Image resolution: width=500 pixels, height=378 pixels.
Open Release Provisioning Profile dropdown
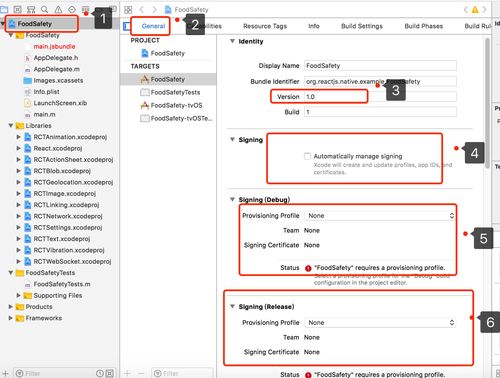pos(380,323)
